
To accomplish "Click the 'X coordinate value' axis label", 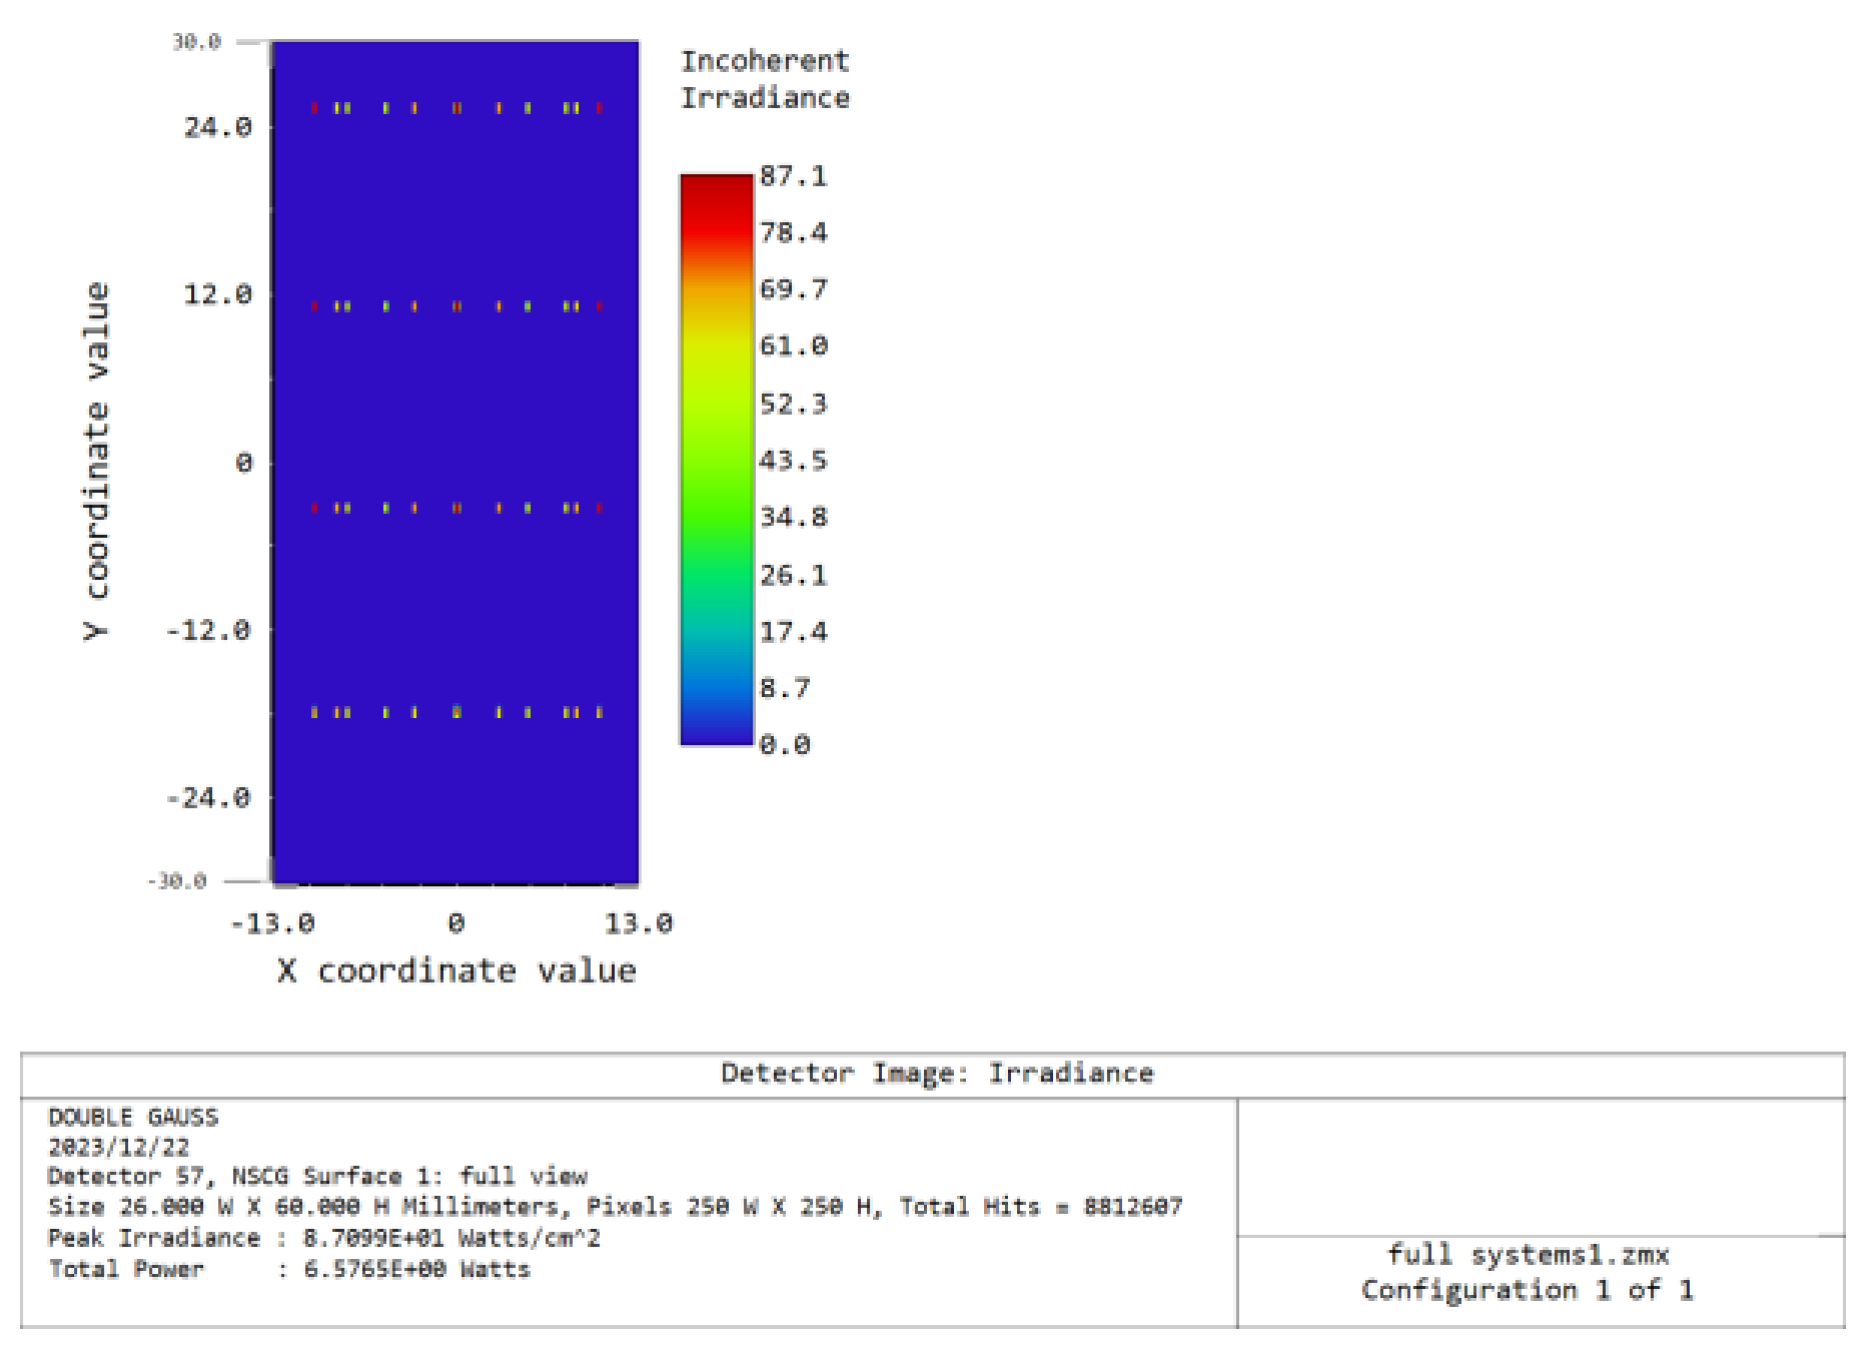I will 456,971.
